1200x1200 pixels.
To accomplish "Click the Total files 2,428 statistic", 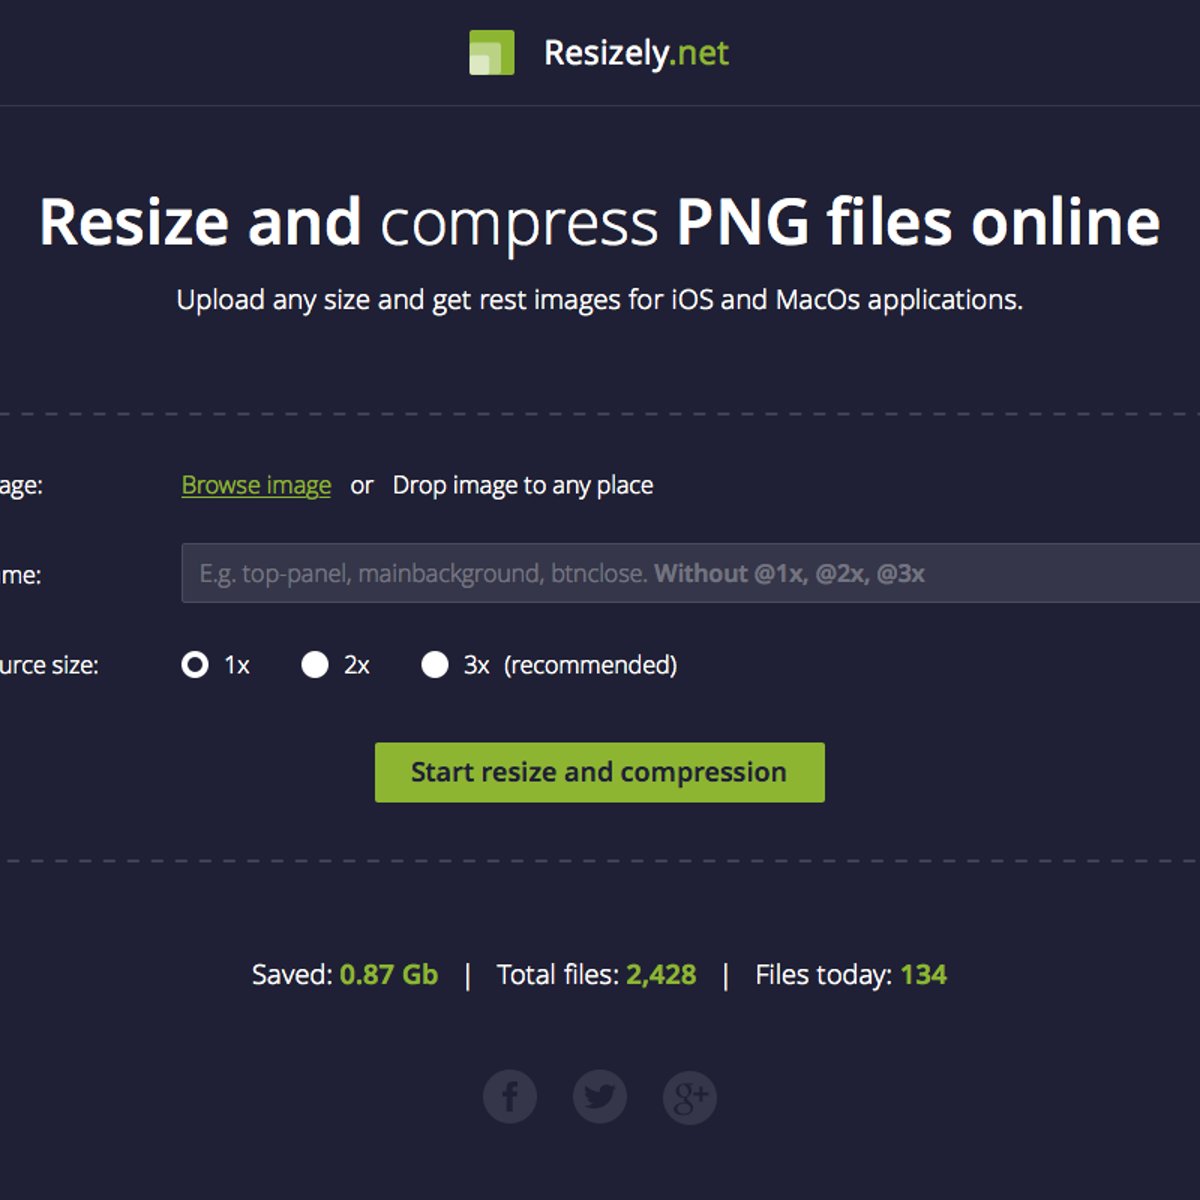I will pyautogui.click(x=596, y=975).
